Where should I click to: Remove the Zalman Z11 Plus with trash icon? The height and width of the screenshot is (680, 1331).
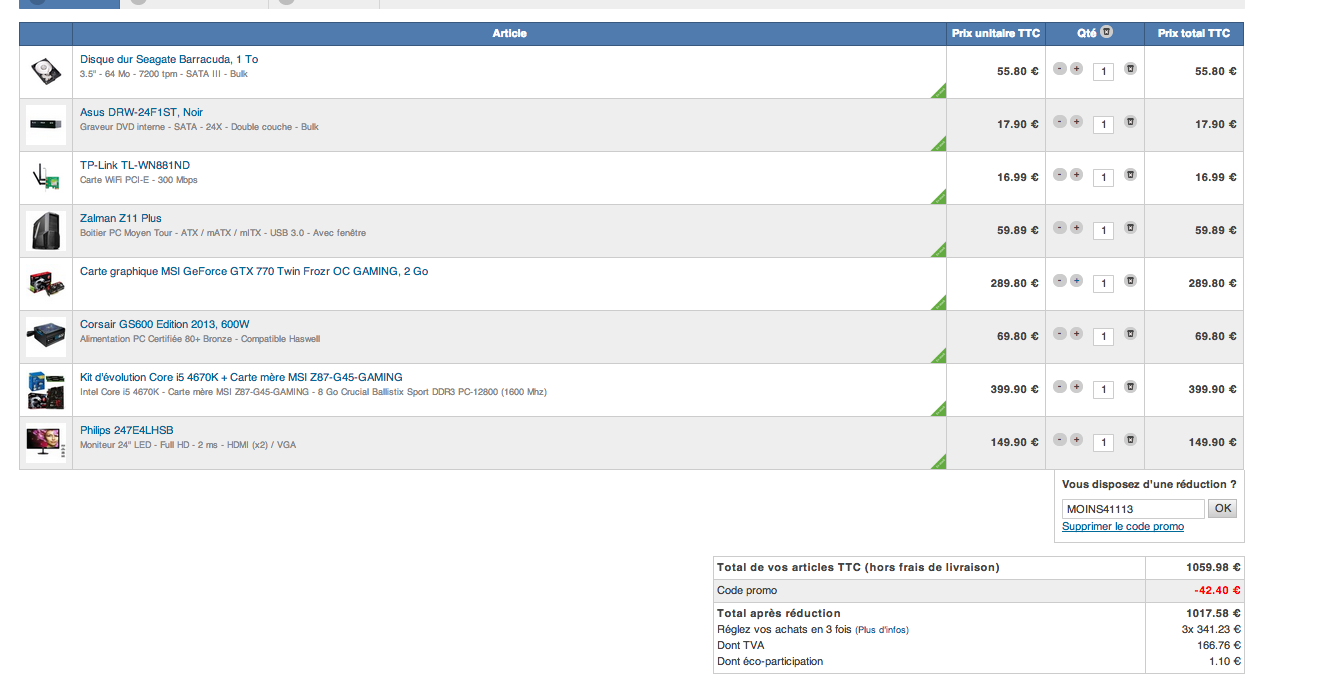[x=1130, y=228]
